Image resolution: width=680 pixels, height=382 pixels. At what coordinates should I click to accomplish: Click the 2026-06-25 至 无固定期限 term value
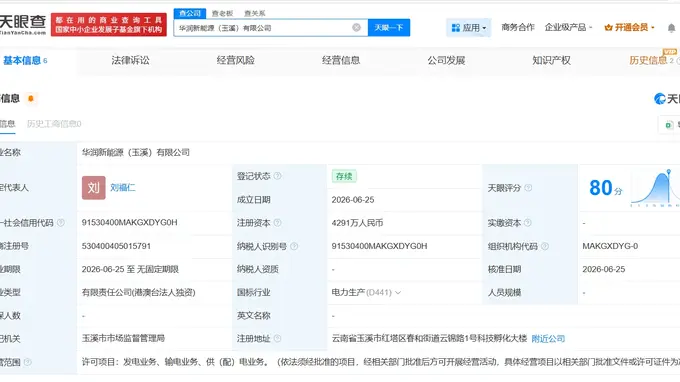point(130,269)
